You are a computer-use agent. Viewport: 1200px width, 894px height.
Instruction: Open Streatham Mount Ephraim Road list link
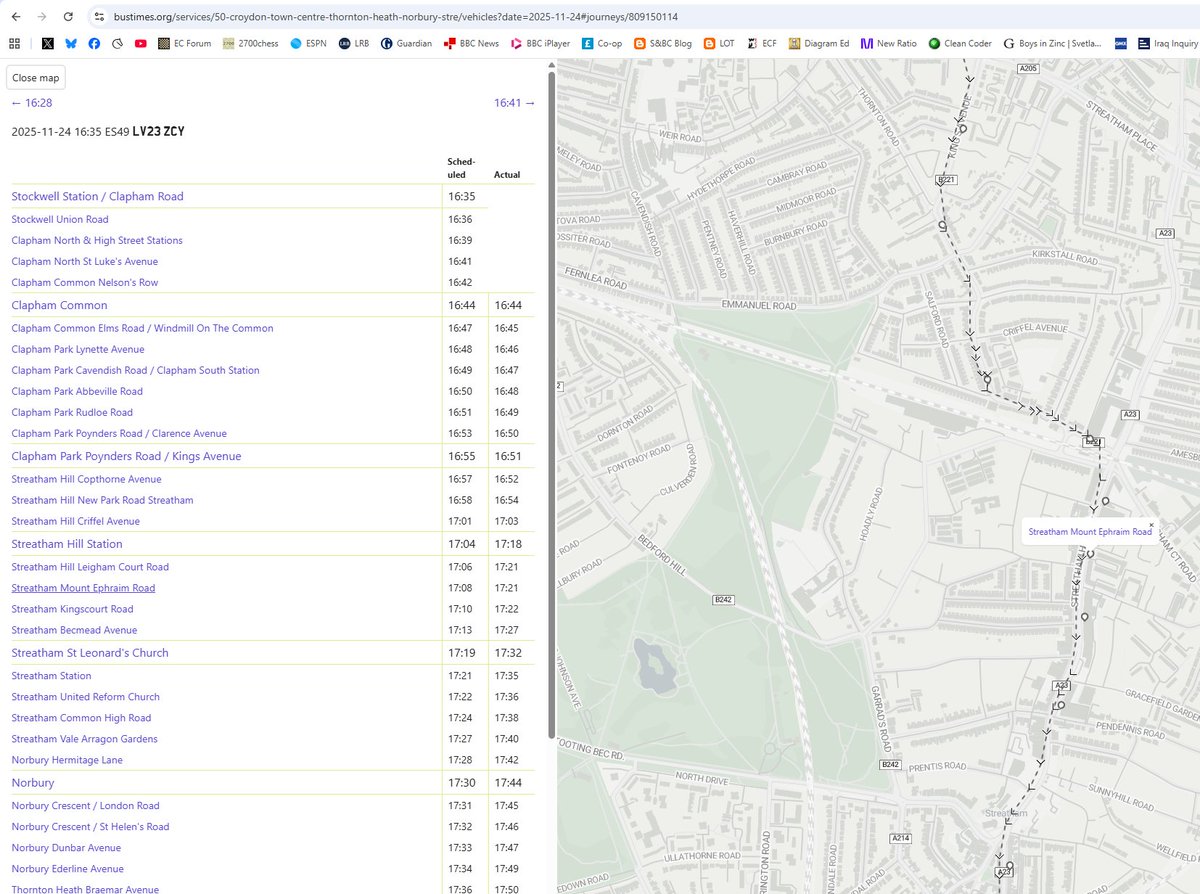83,588
